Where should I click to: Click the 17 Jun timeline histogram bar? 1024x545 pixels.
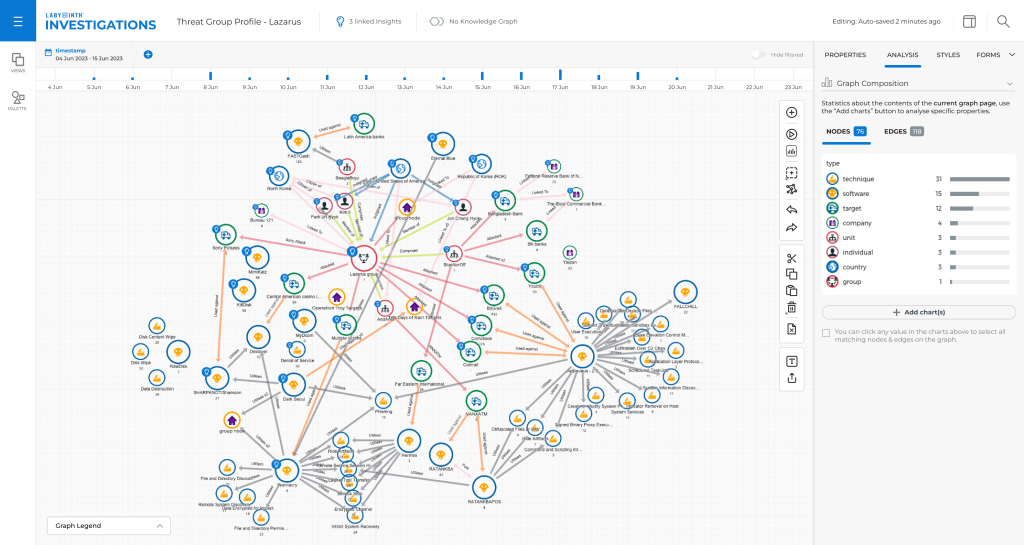(x=560, y=74)
